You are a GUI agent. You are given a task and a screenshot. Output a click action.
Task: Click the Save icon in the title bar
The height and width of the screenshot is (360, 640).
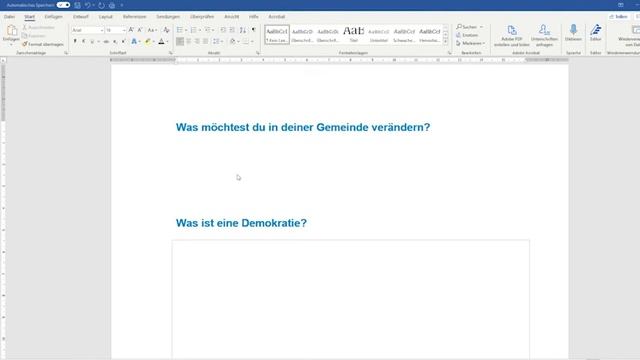pos(78,5)
